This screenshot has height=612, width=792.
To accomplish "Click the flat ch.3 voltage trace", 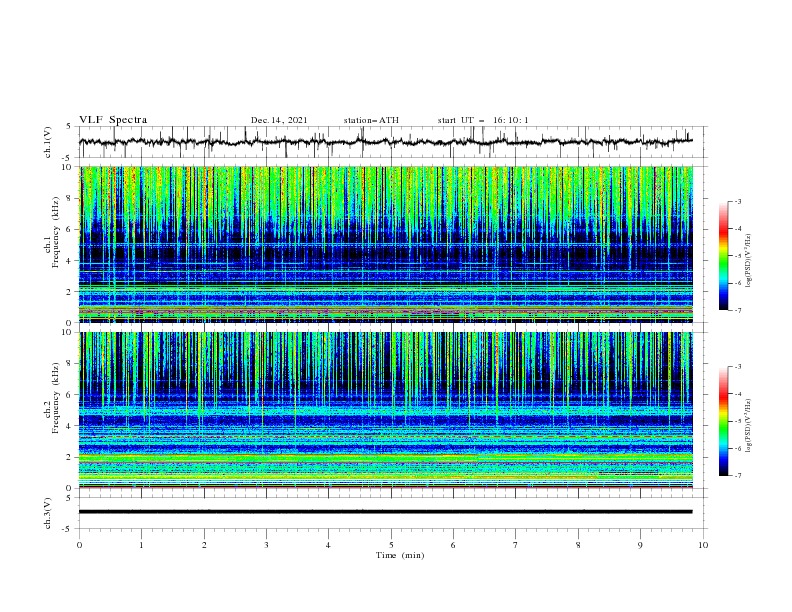I will coord(386,512).
